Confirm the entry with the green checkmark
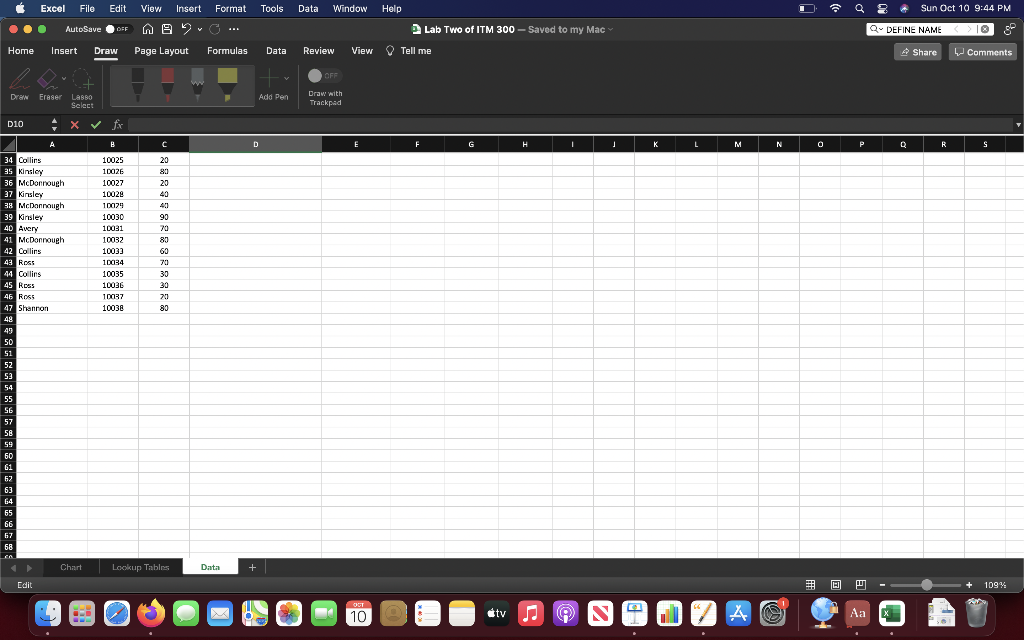 96,124
